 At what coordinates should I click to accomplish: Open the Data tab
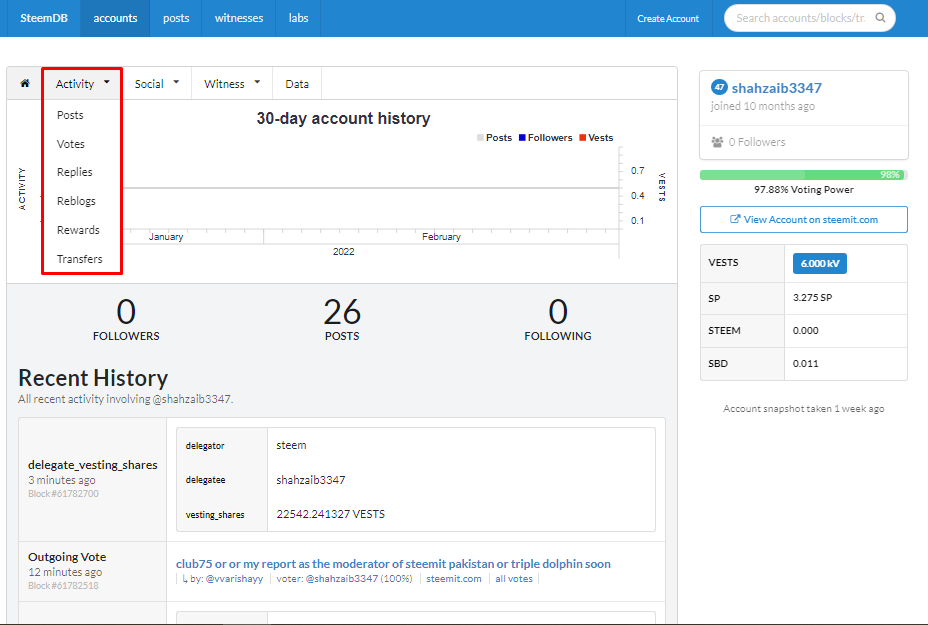tap(297, 83)
